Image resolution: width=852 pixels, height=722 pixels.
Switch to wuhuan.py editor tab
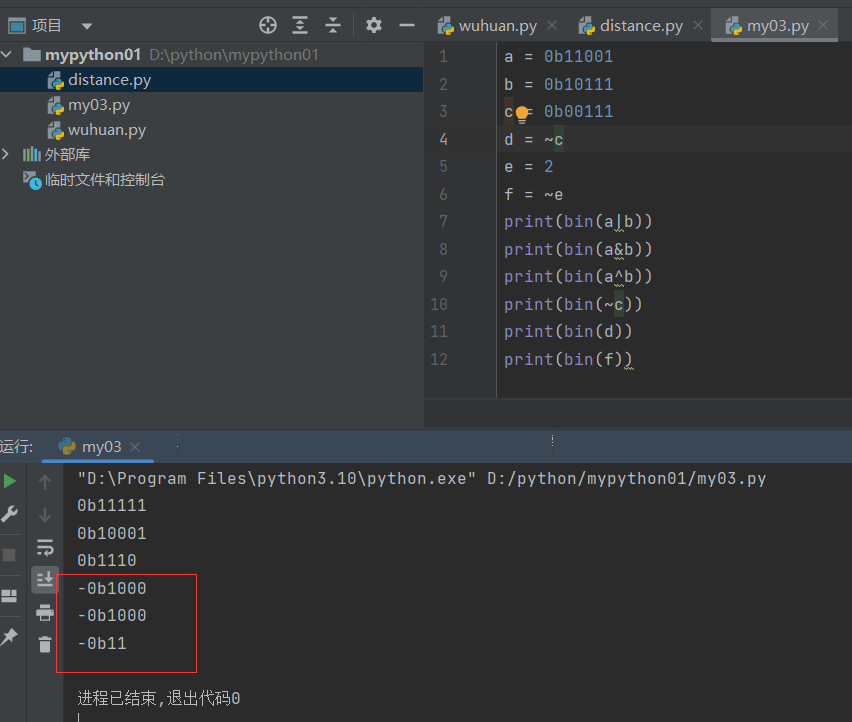tap(497, 26)
